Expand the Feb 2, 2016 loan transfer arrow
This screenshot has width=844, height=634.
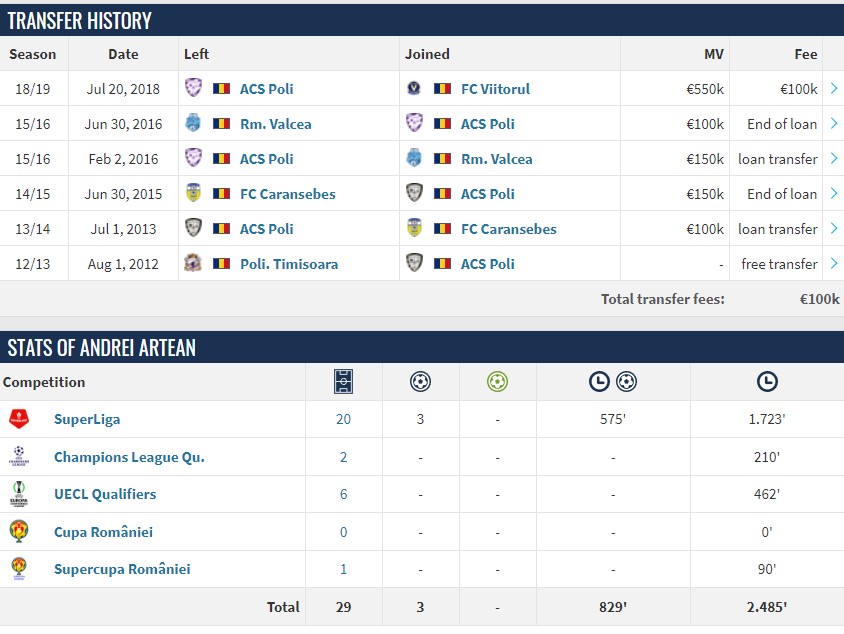pyautogui.click(x=833, y=159)
